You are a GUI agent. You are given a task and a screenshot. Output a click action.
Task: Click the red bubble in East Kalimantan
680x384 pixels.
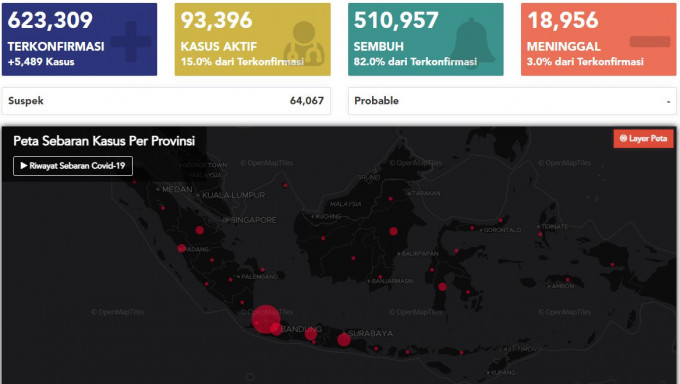(x=393, y=231)
